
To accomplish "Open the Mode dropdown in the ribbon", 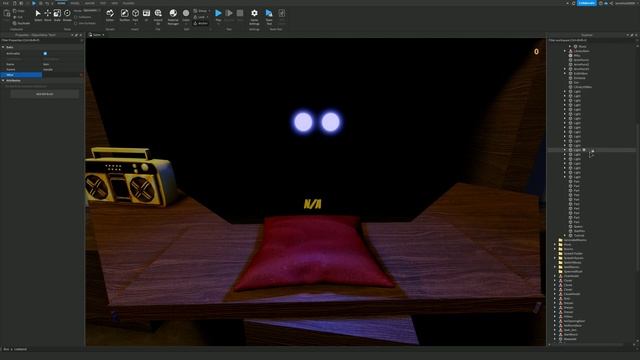I will (x=91, y=11).
